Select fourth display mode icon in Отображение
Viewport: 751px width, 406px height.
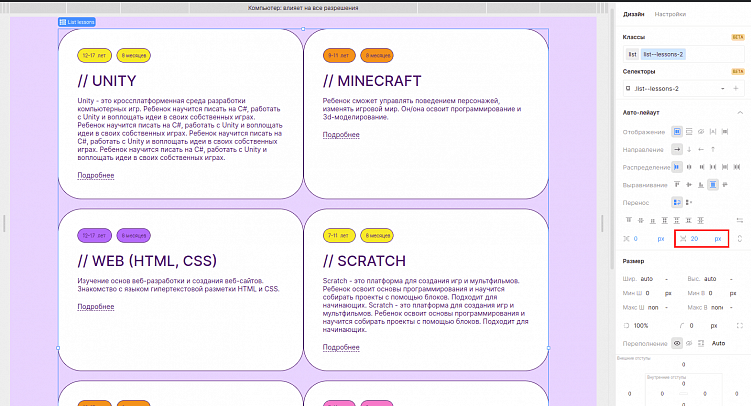pos(713,132)
